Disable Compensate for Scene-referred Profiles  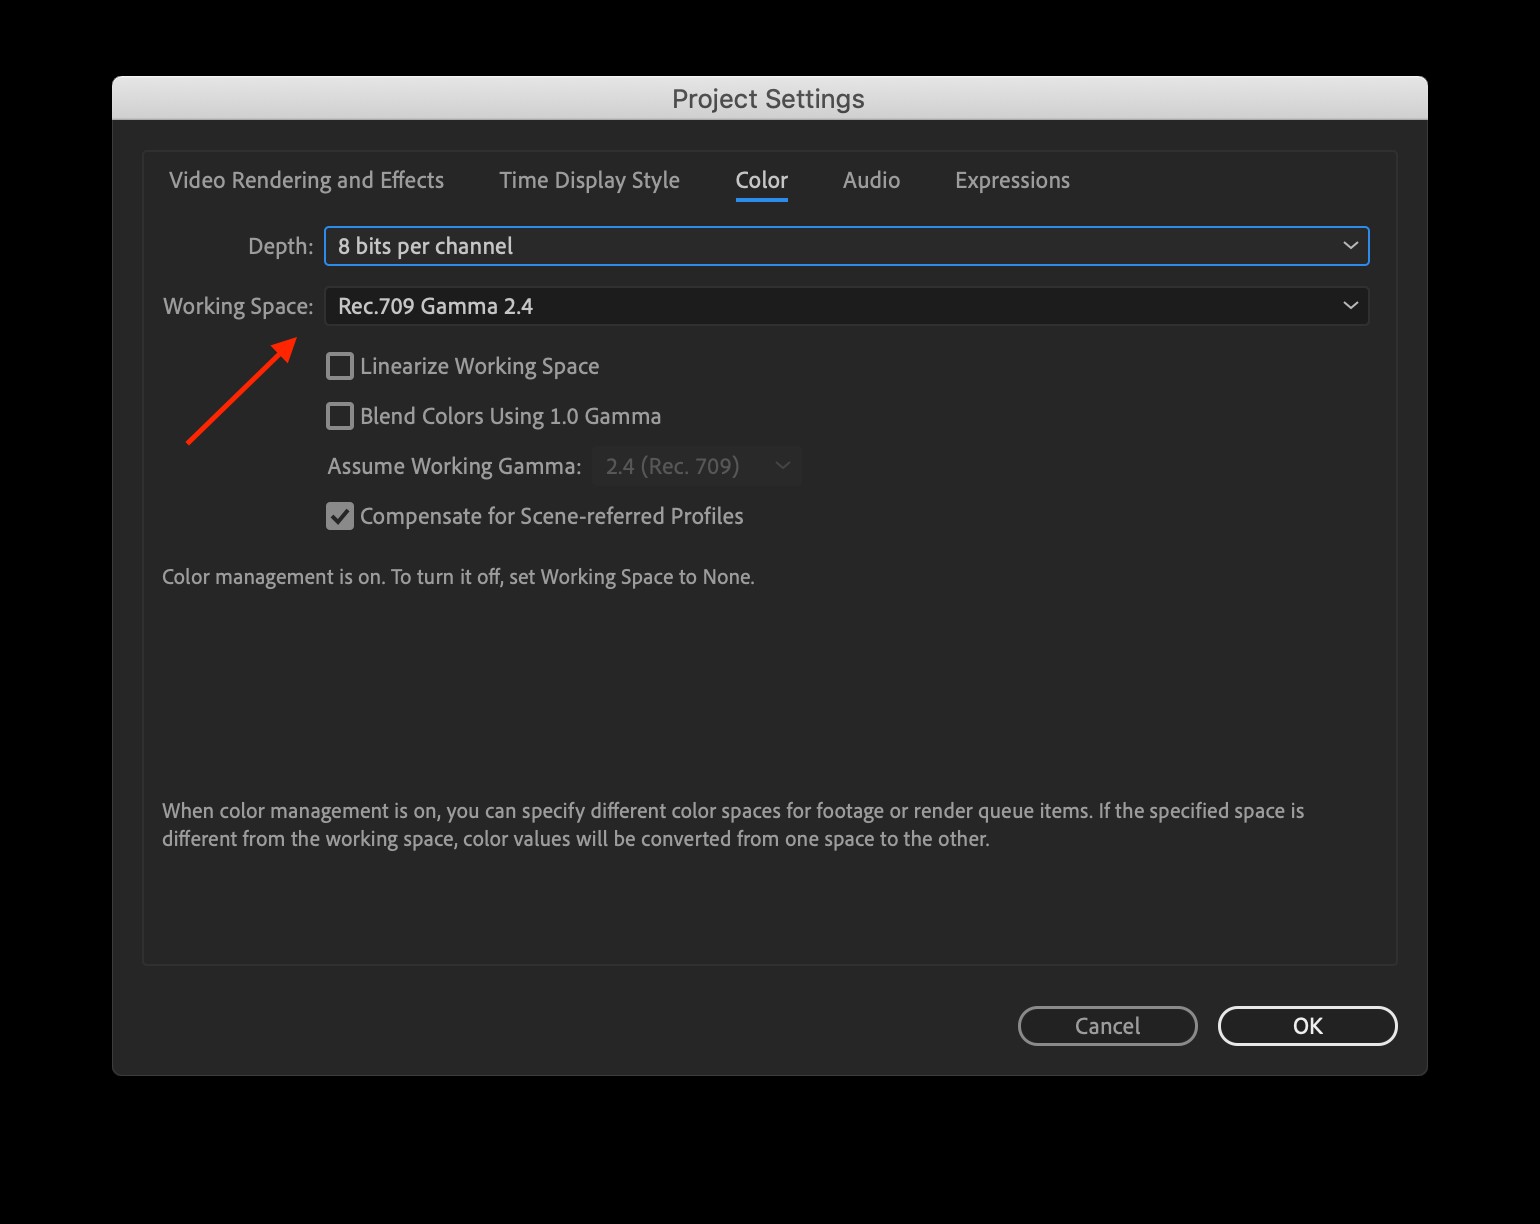tap(339, 516)
